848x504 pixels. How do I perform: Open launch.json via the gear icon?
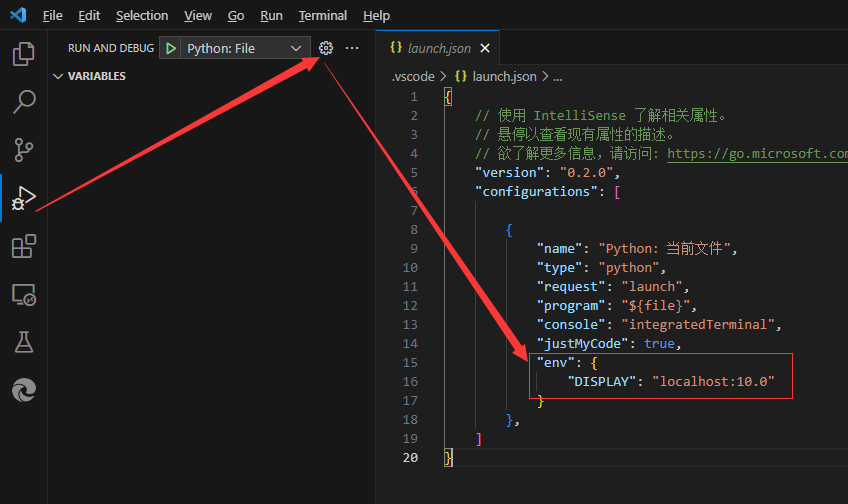pos(325,48)
